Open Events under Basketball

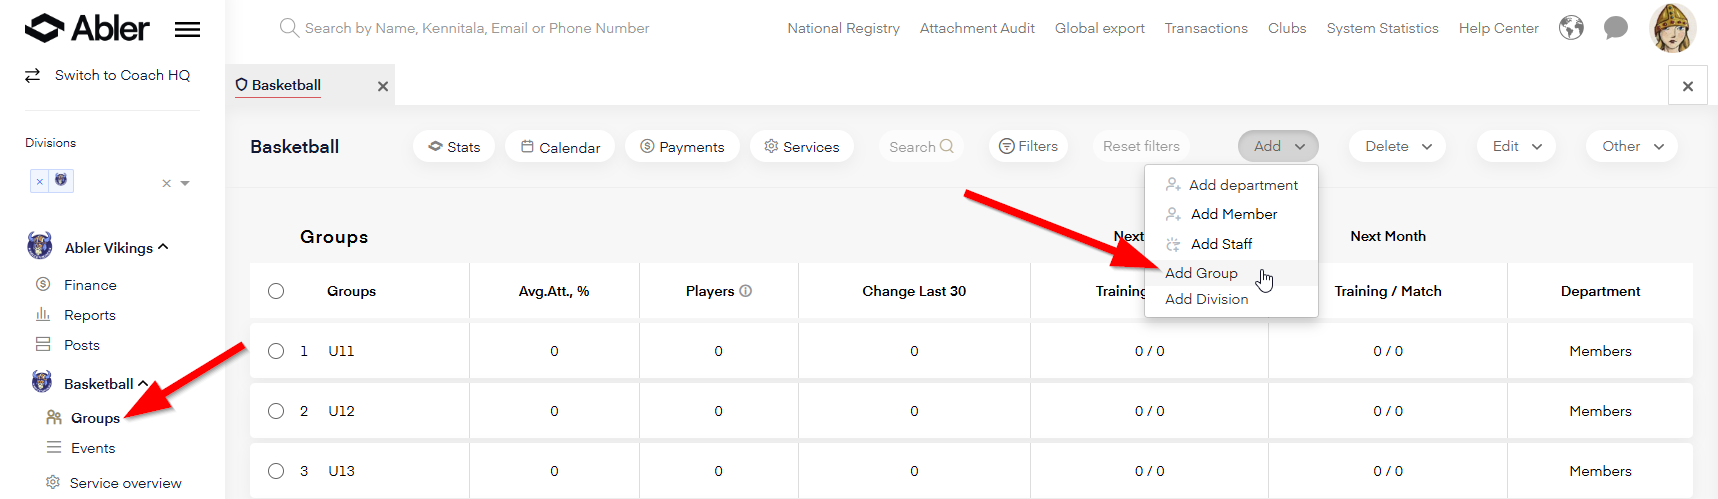pos(93,448)
